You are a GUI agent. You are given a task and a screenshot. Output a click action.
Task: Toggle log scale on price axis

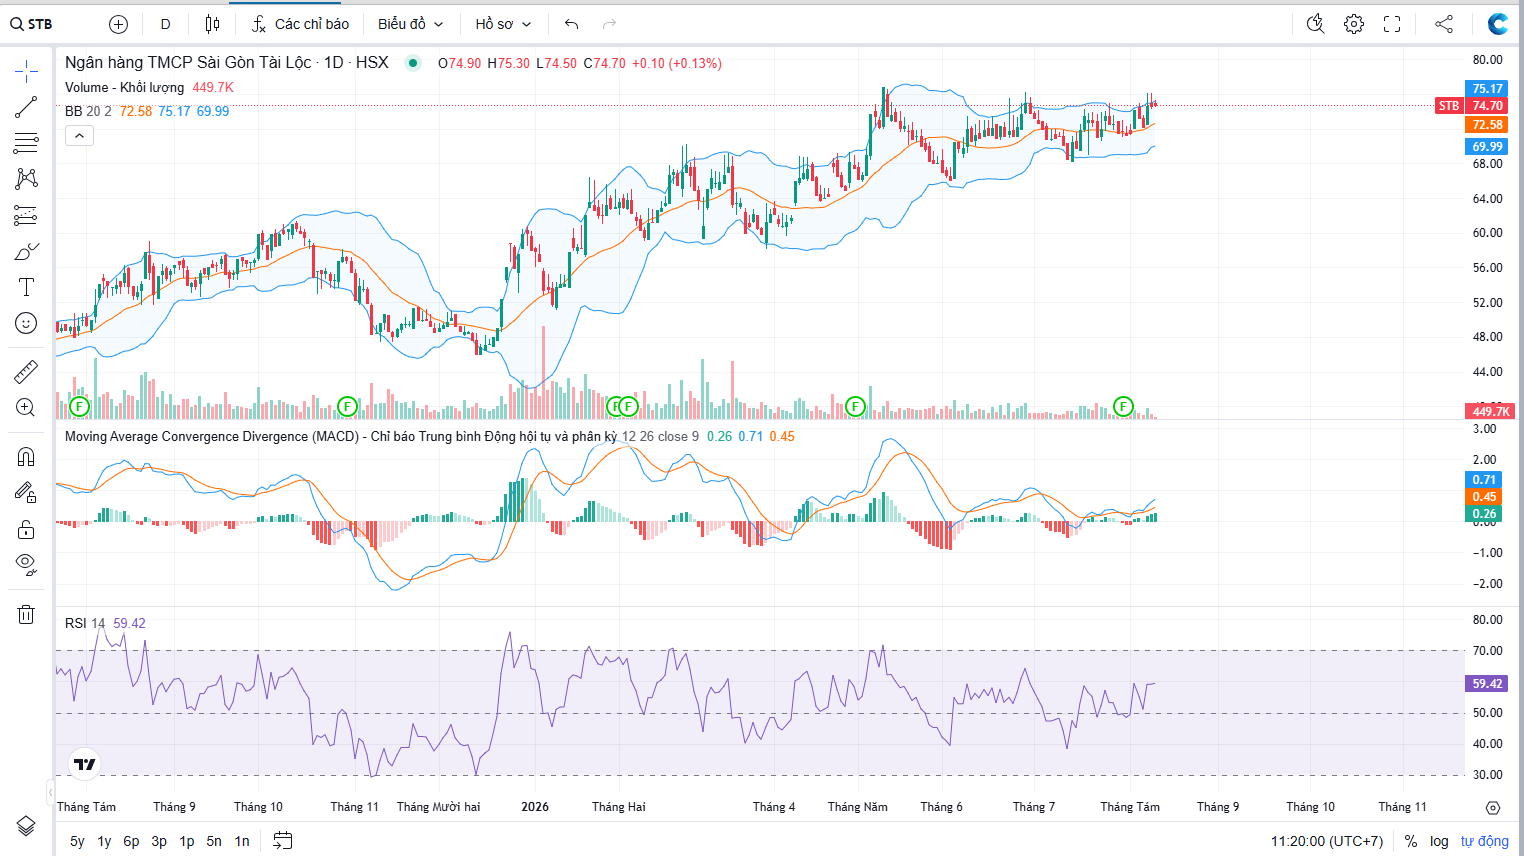(1439, 841)
